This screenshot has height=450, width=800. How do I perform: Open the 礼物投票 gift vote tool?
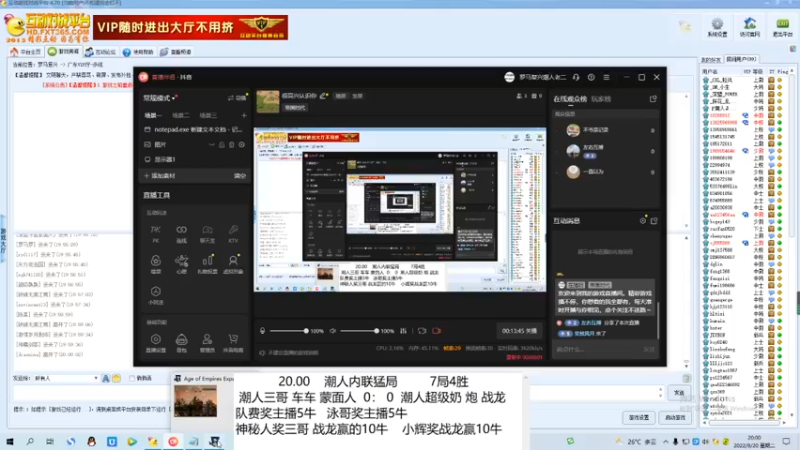click(207, 264)
